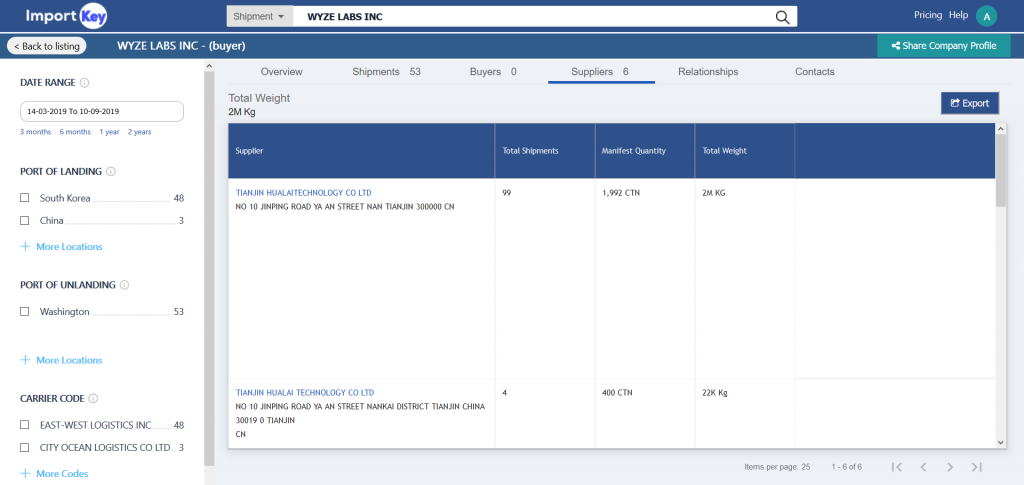Click the table scrollbar down arrow
The height and width of the screenshot is (485, 1024).
1001,443
